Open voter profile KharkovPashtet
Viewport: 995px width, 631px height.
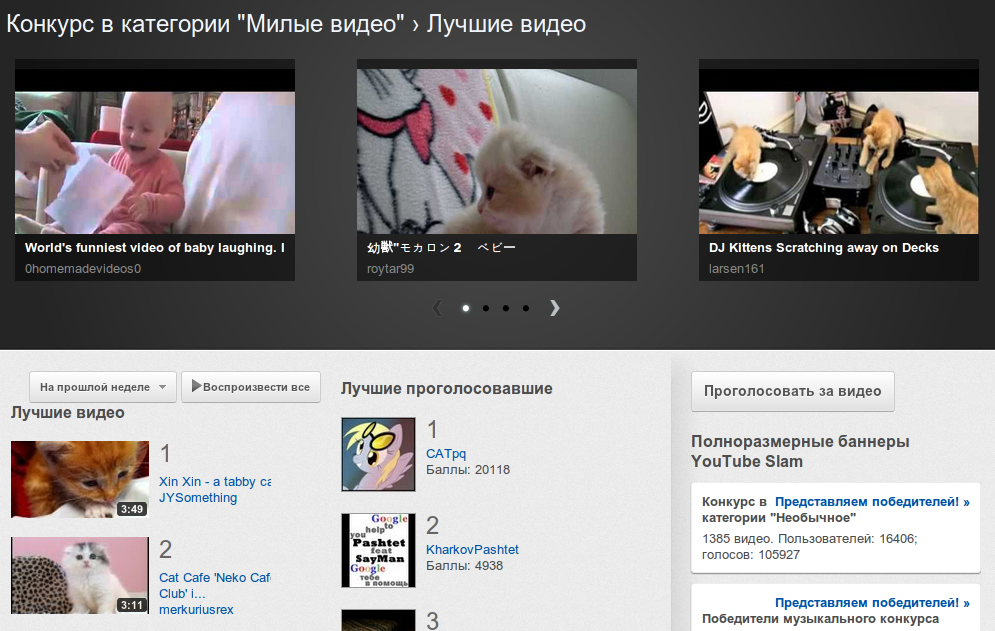click(472, 549)
